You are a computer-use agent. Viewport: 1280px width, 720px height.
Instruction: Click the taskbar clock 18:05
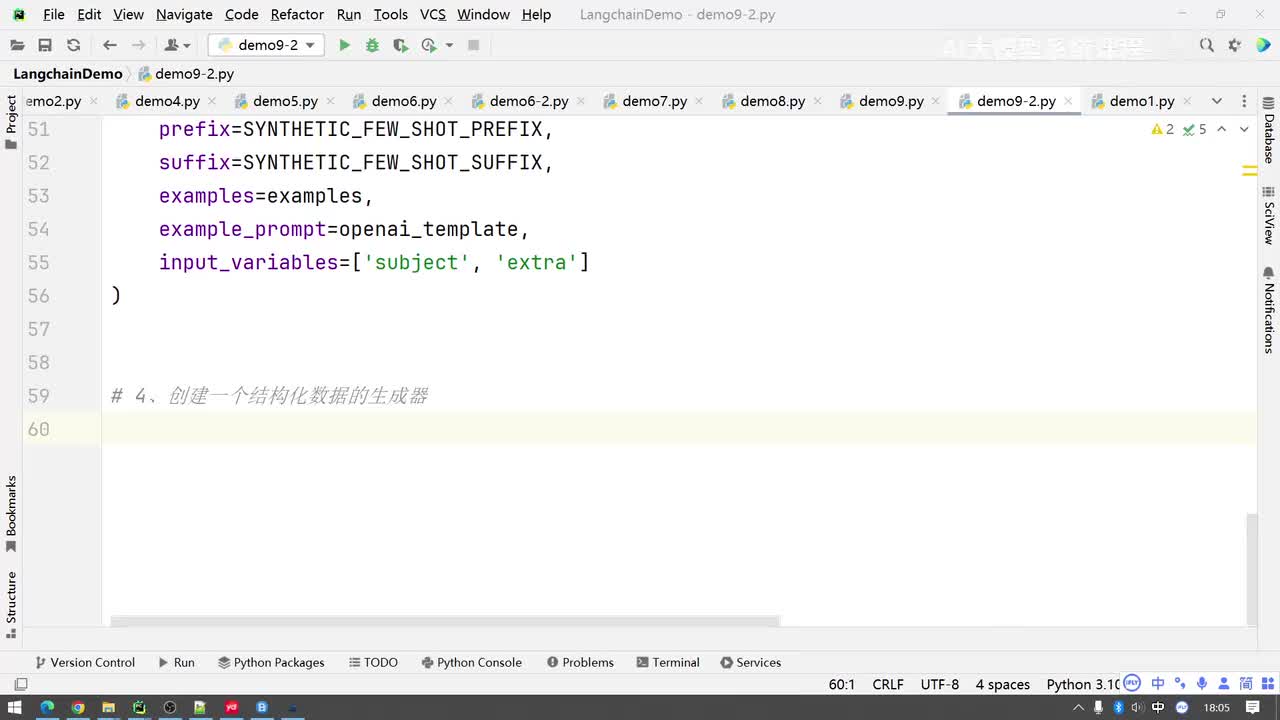1217,707
